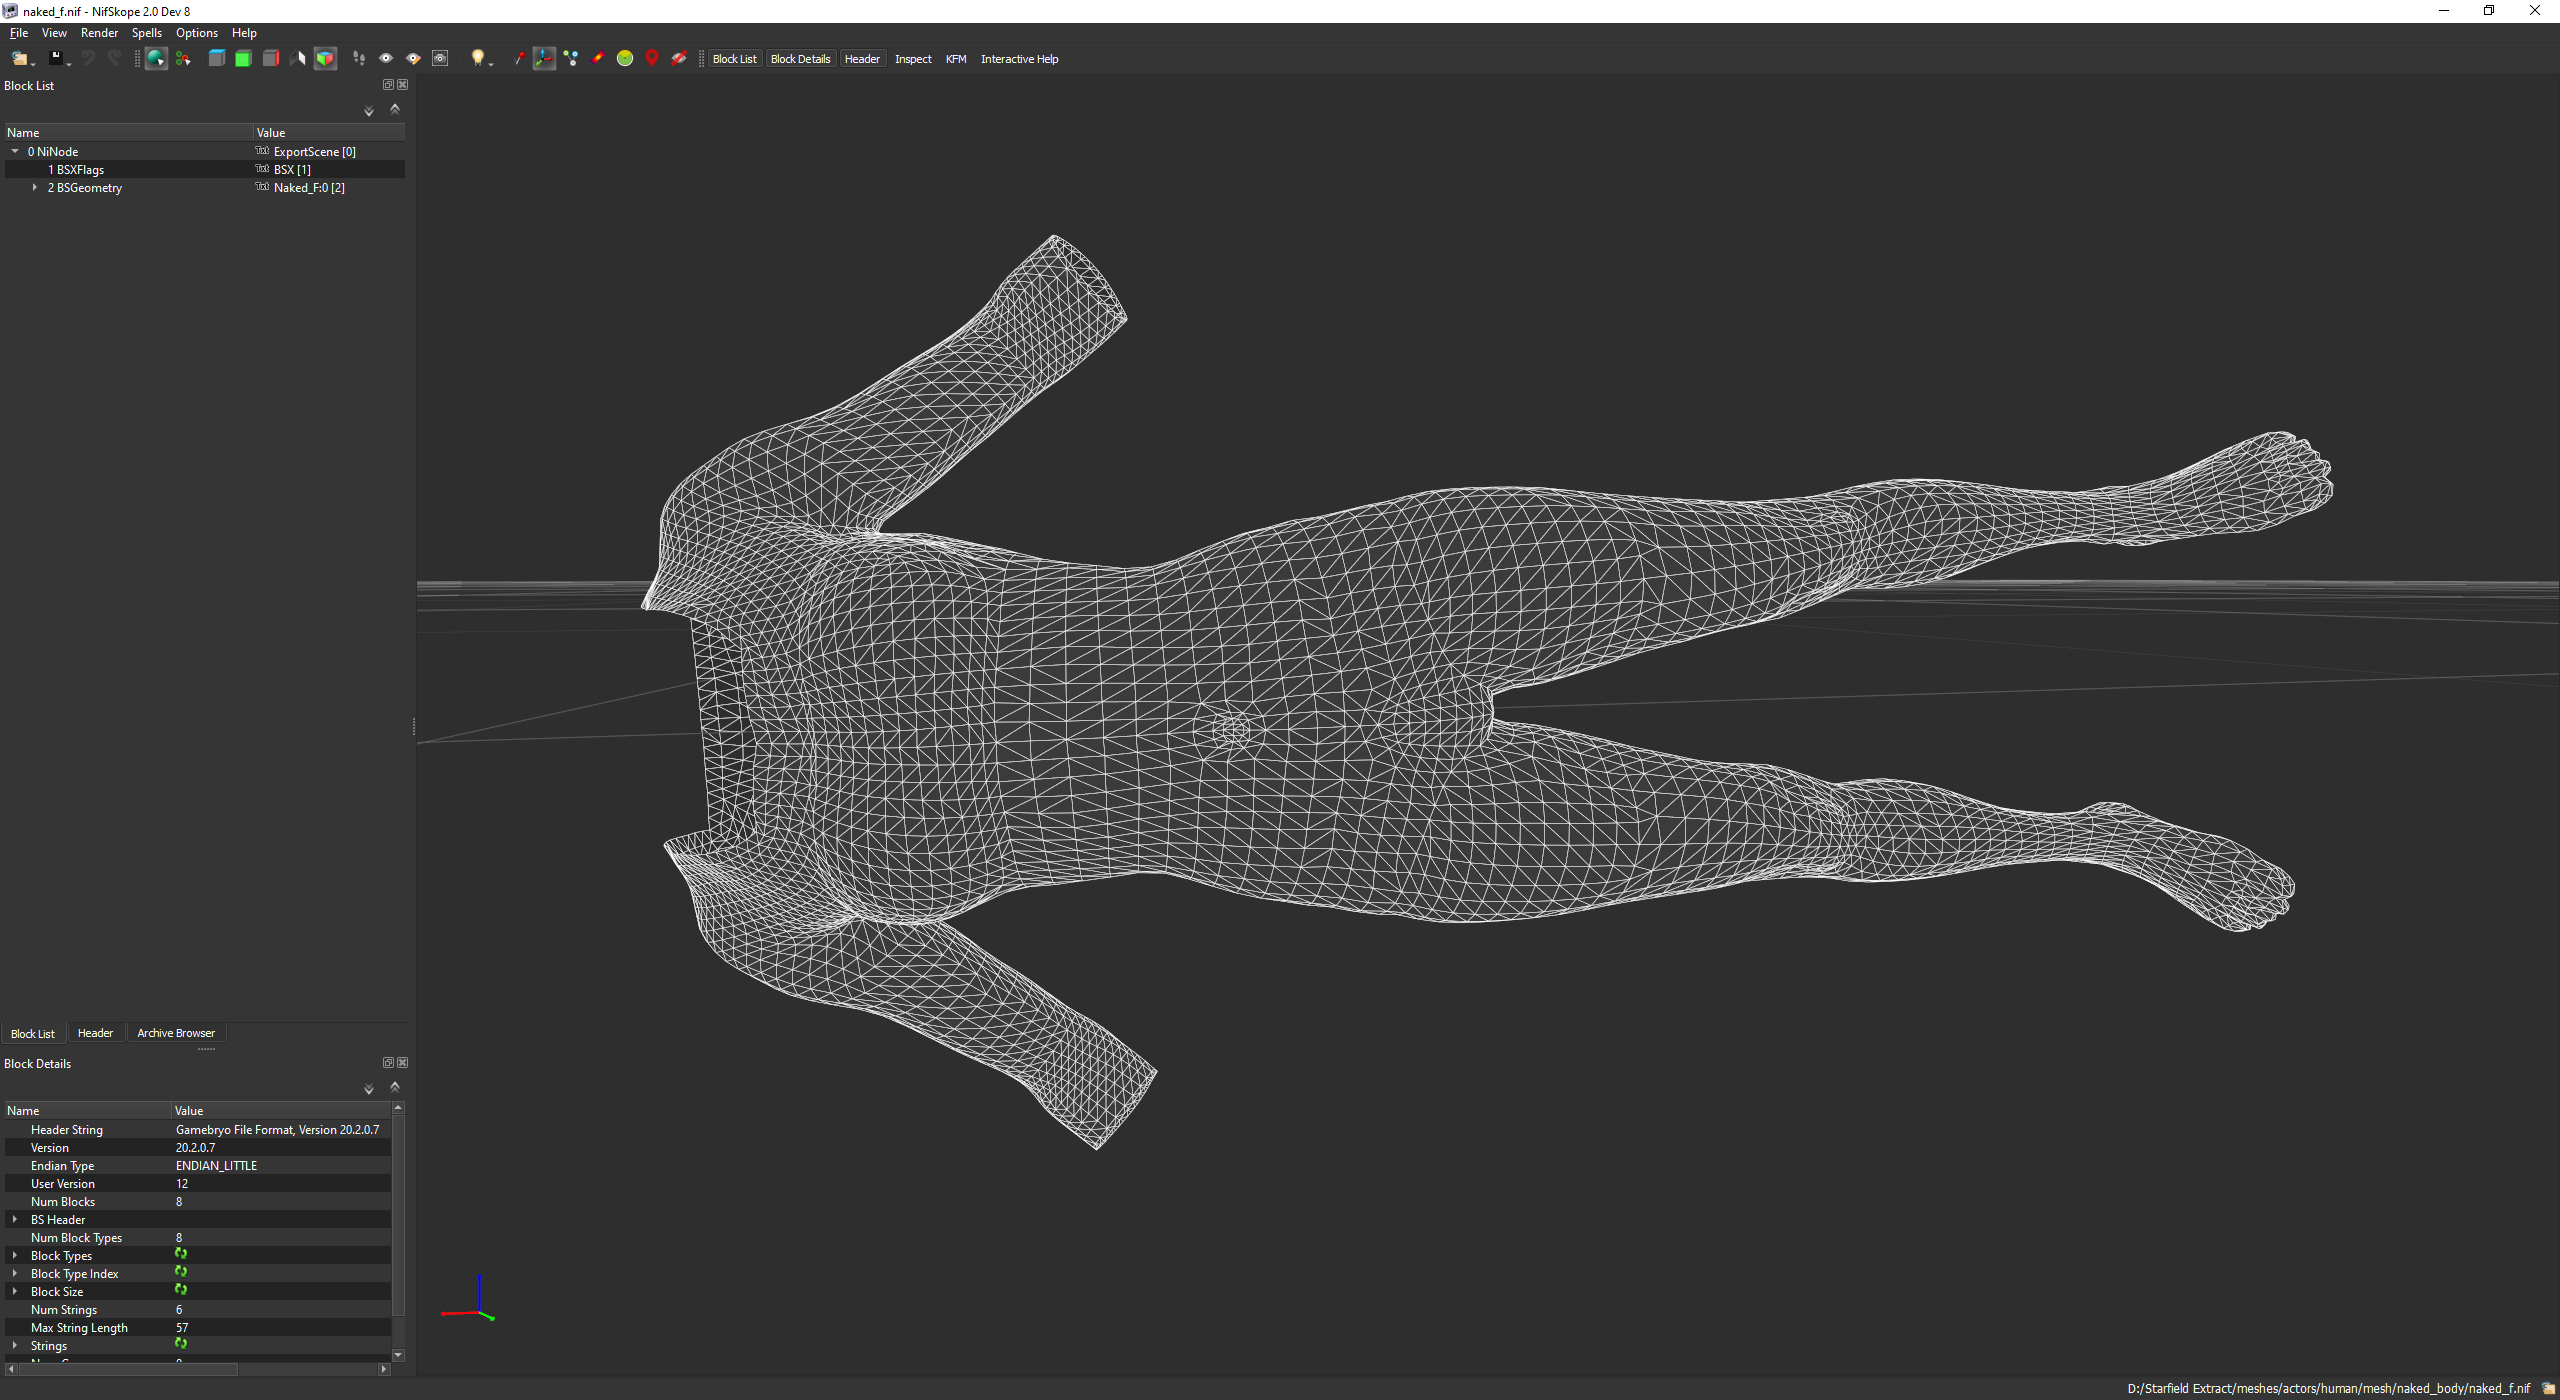Click the Interactive Help button

(1019, 59)
